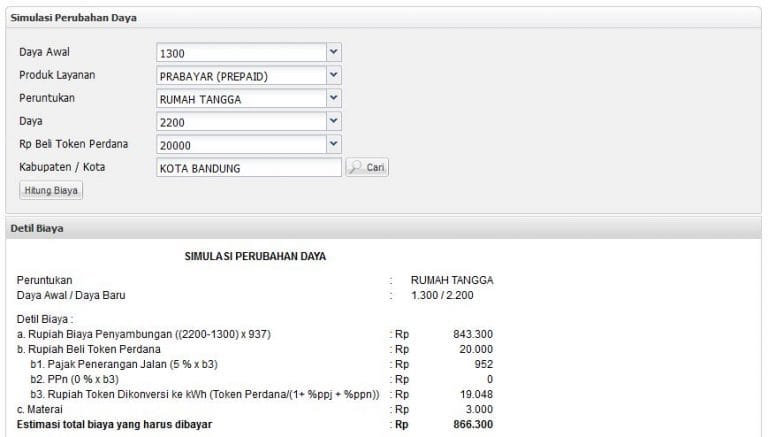The width and height of the screenshot is (768, 437).
Task: Click the Rupiah Beli Token Perdana row text
Action: click(x=89, y=349)
